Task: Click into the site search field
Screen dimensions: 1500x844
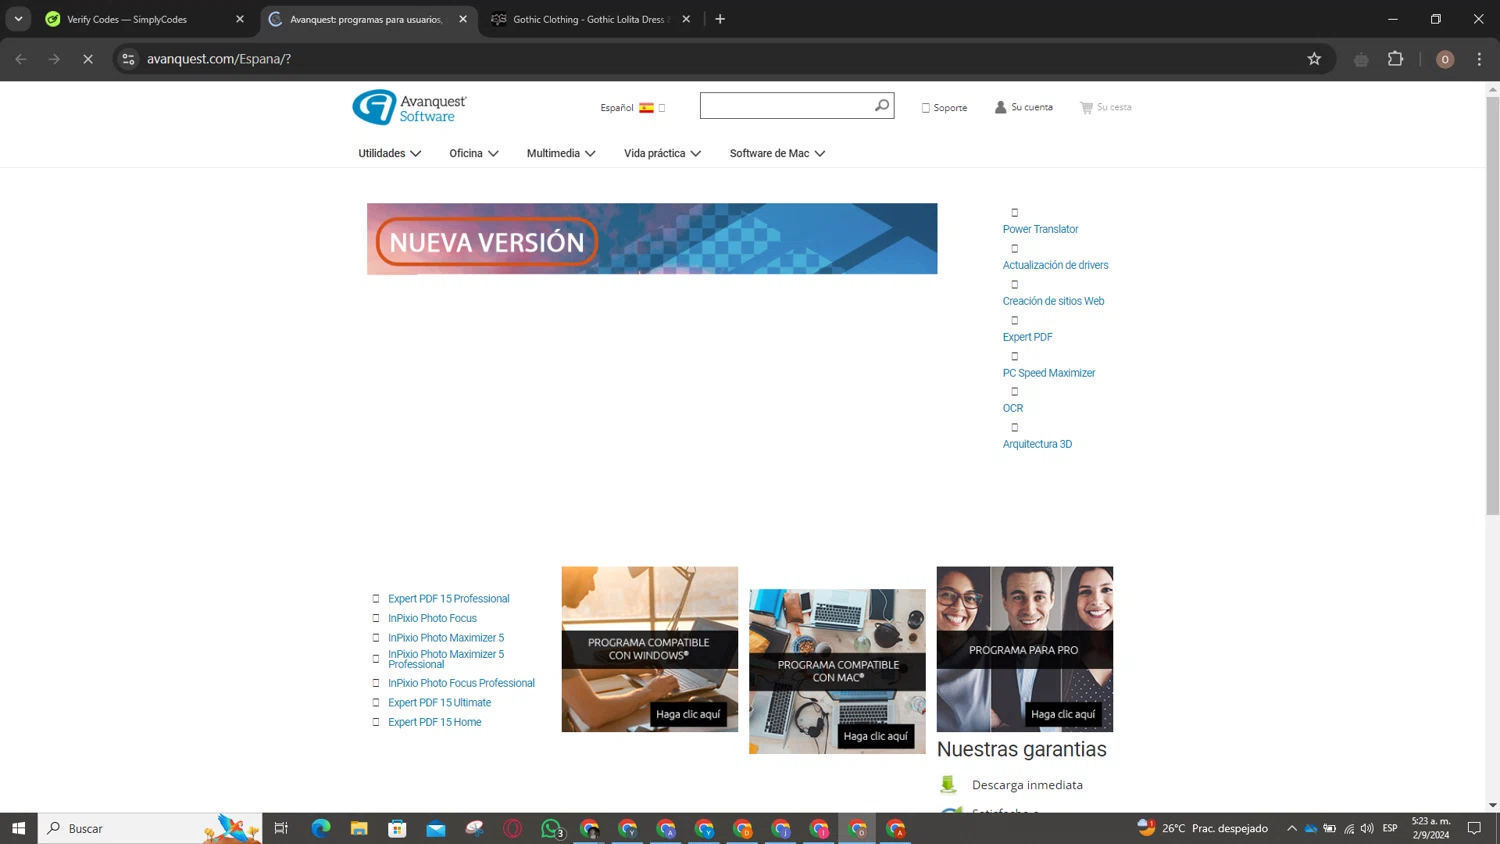Action: pos(786,106)
